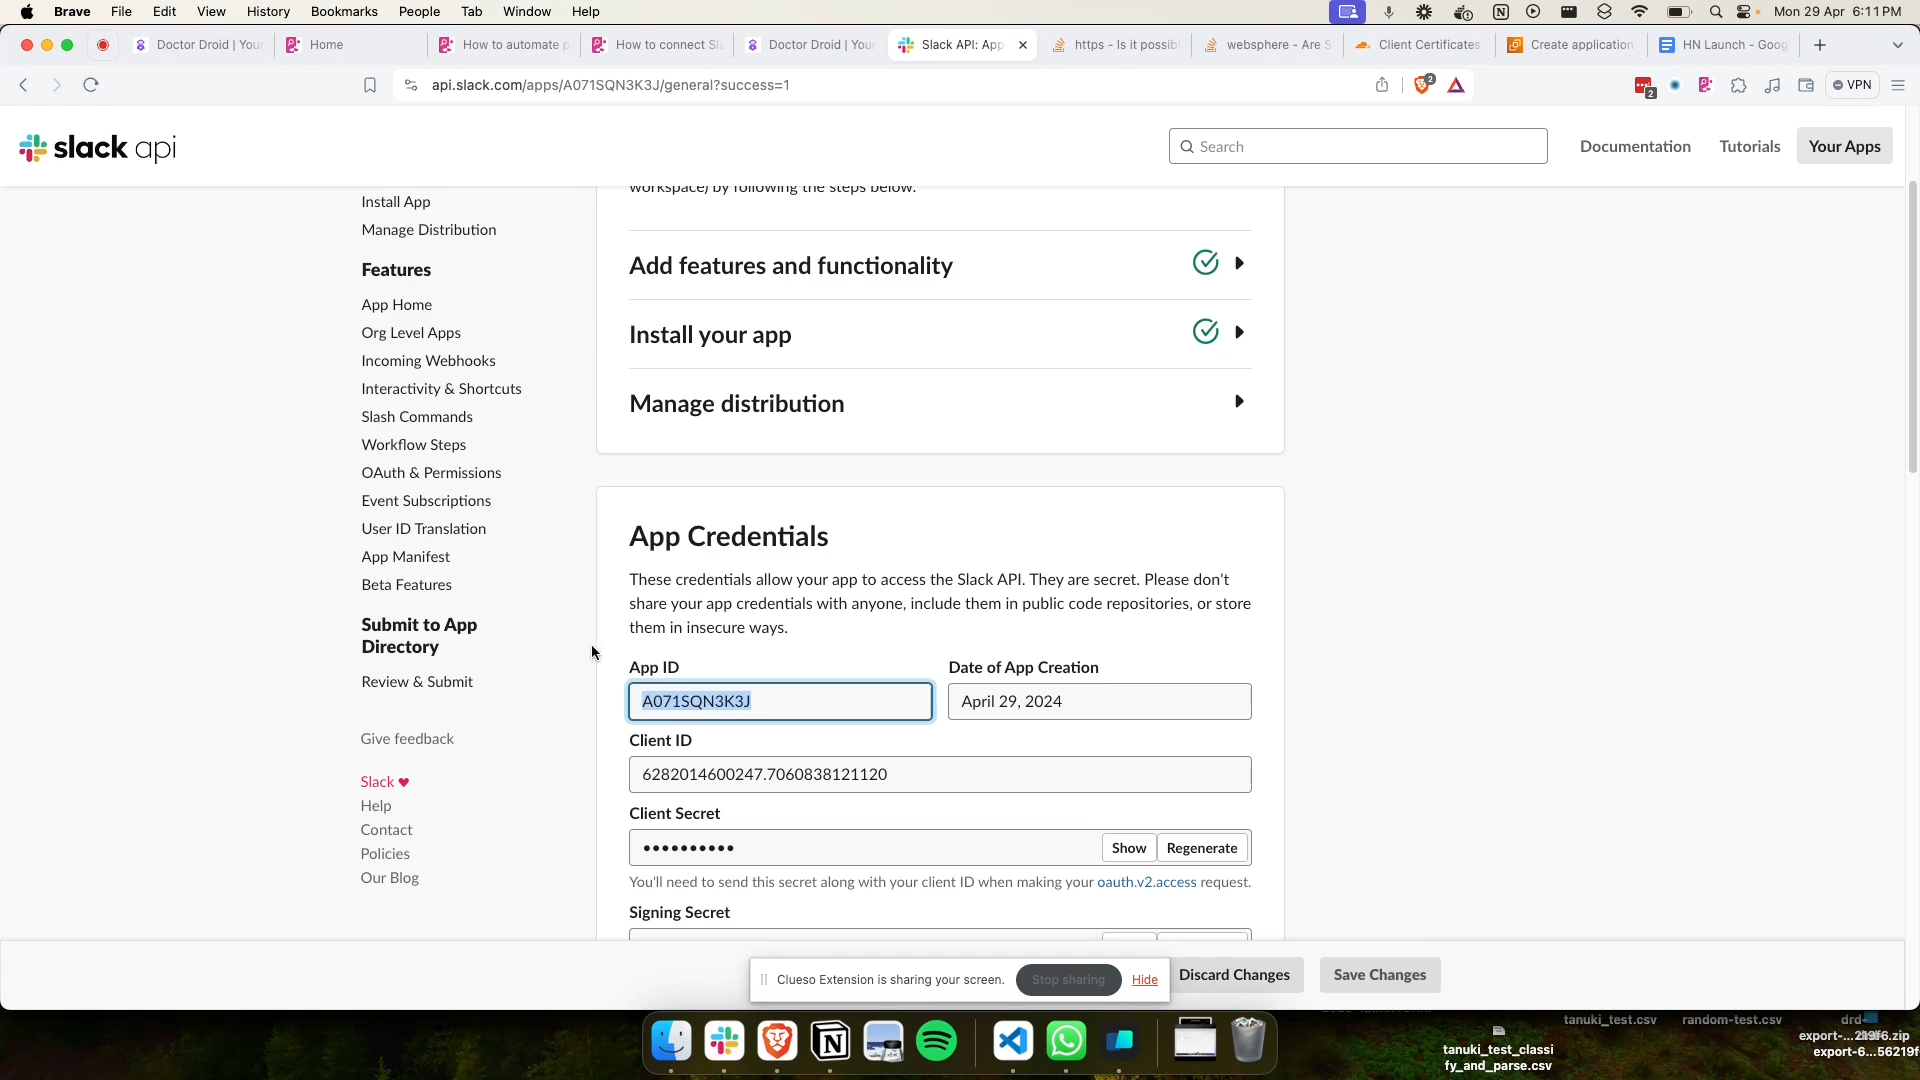Image resolution: width=1920 pixels, height=1080 pixels.
Task: Open the Bookmarks menu
Action: coord(344,11)
